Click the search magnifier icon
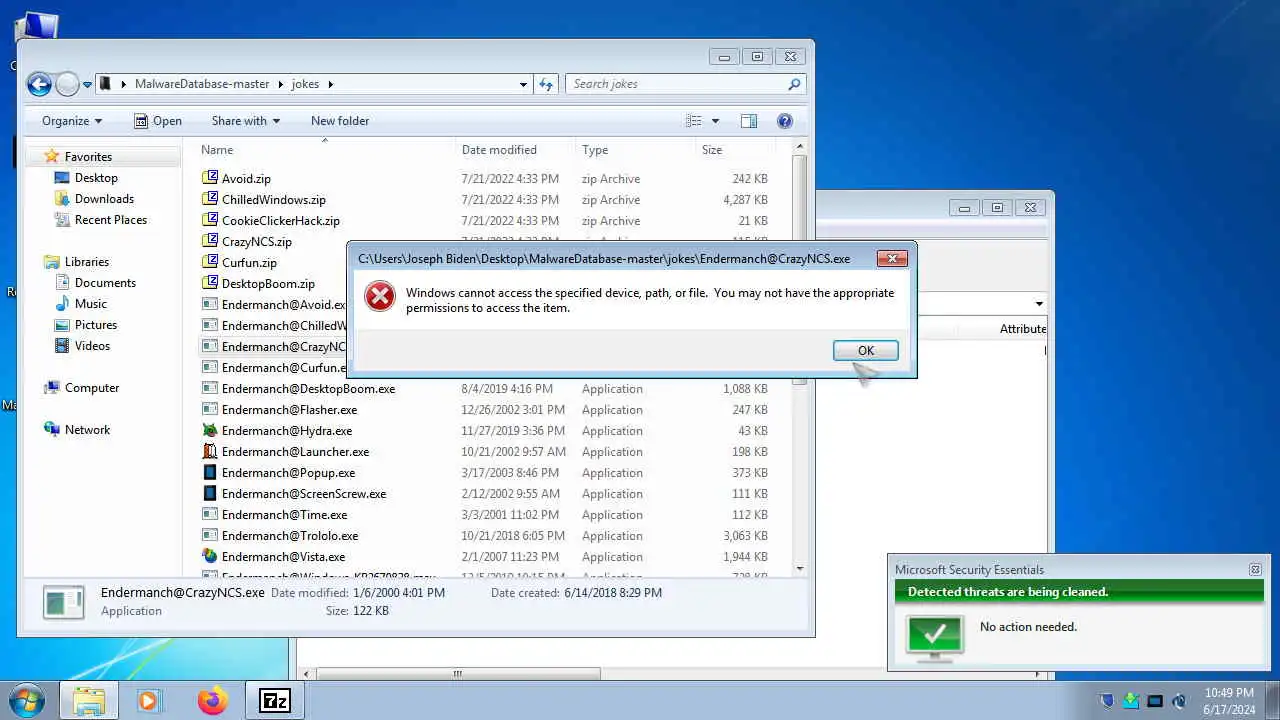The width and height of the screenshot is (1280, 720). [795, 84]
